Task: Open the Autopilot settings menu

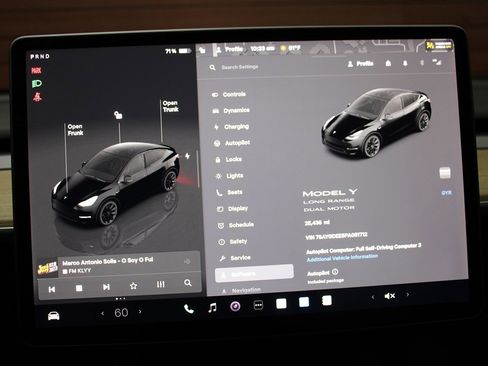Action: 232,143
